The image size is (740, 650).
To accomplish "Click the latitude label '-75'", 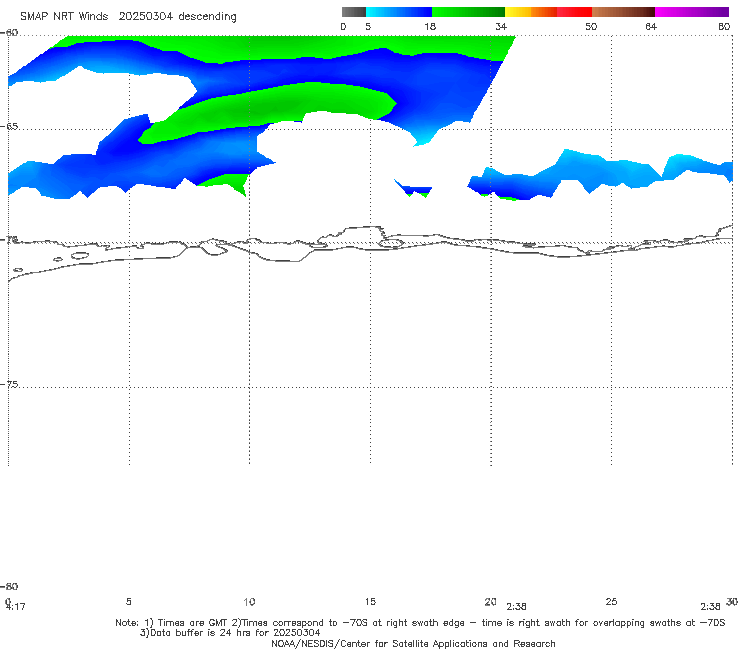I will (x=9, y=385).
